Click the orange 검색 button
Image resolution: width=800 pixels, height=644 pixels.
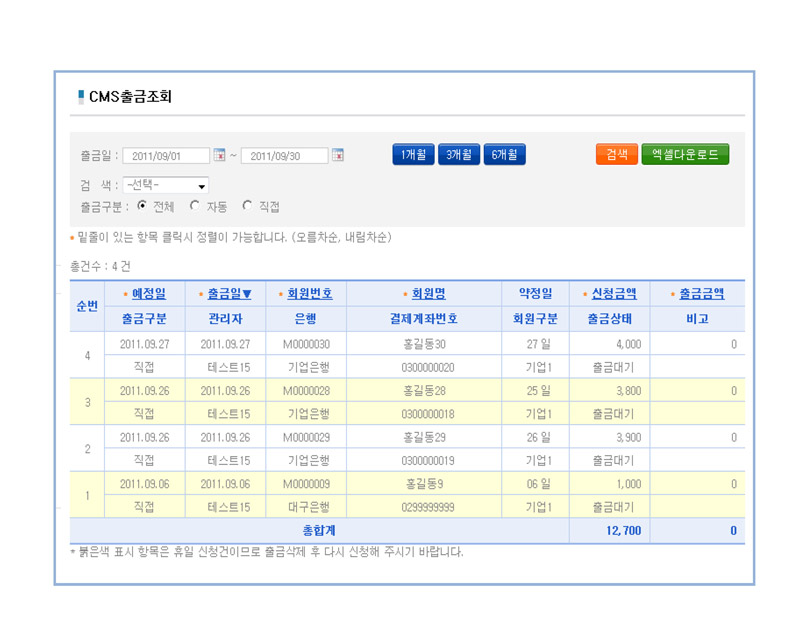coord(617,154)
